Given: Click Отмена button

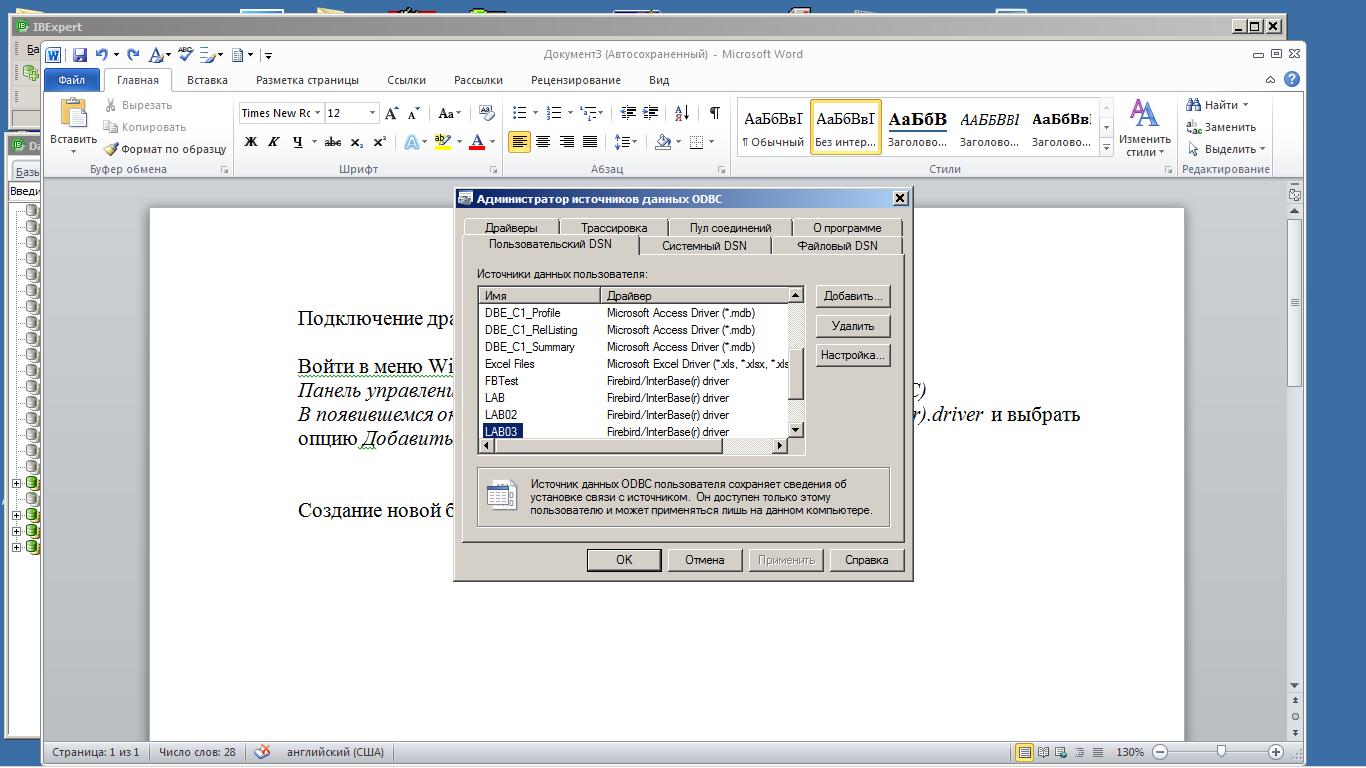Looking at the screenshot, I should tap(705, 560).
